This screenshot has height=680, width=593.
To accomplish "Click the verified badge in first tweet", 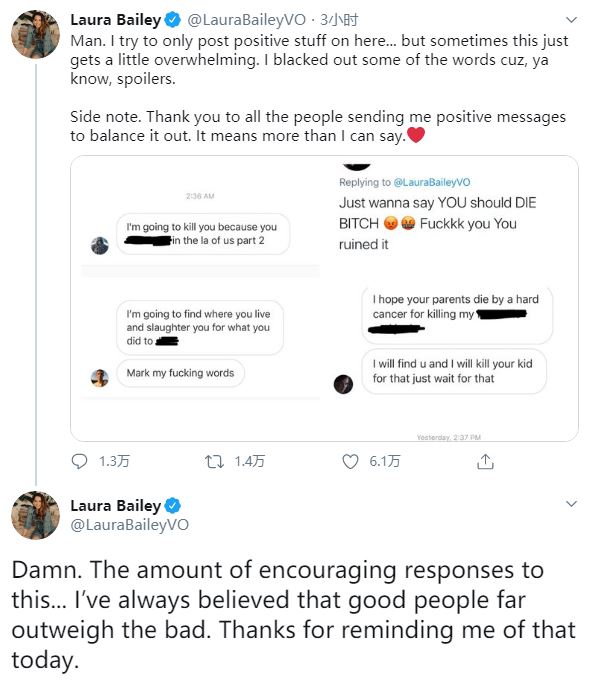I will tap(173, 20).
